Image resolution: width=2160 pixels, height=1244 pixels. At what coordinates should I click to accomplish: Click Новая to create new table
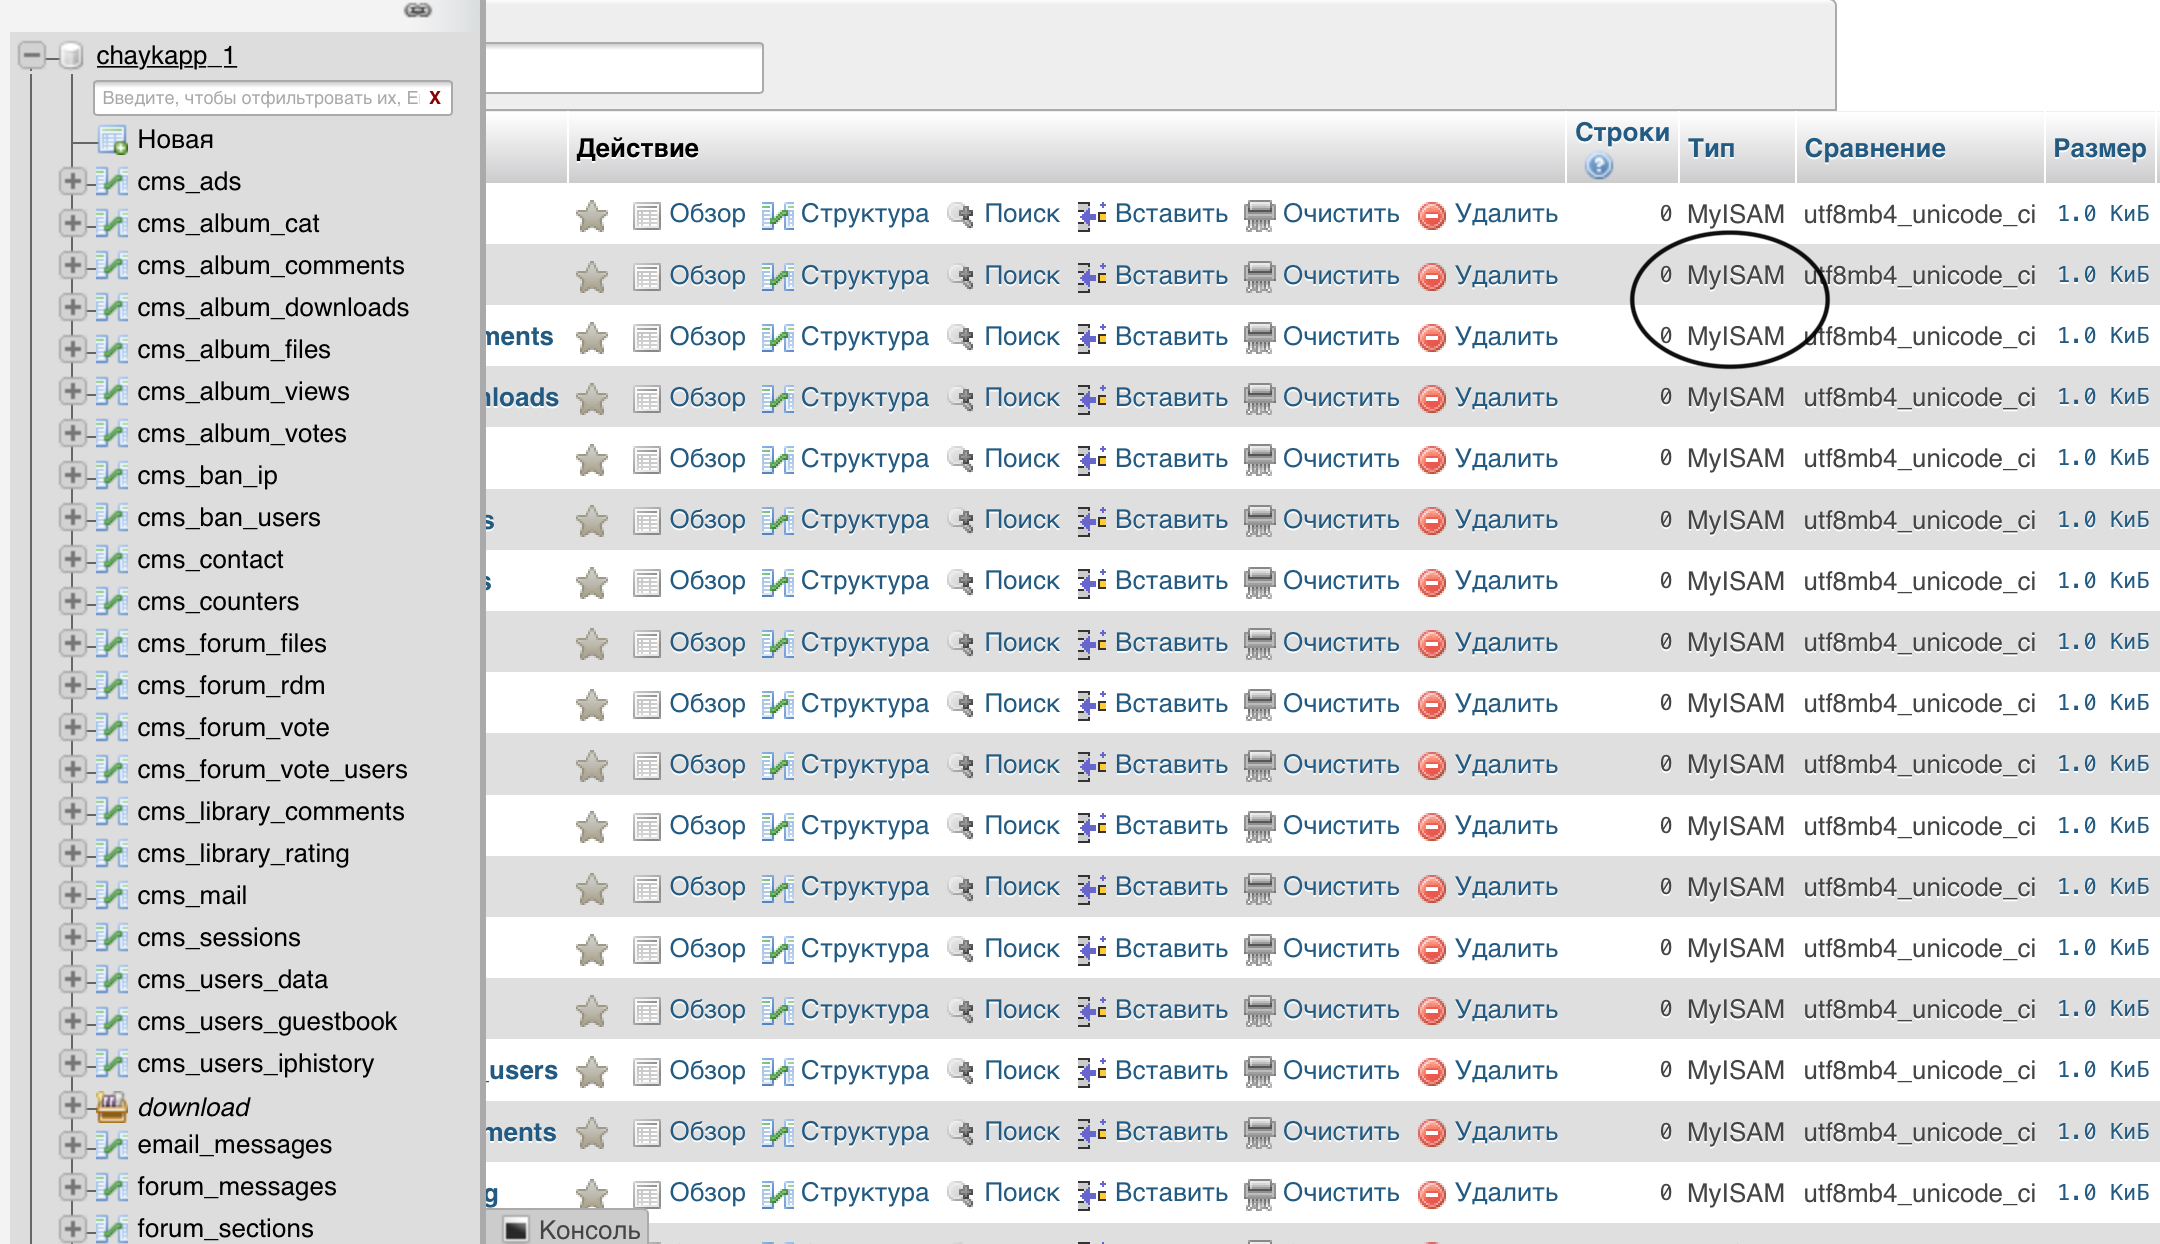175,139
